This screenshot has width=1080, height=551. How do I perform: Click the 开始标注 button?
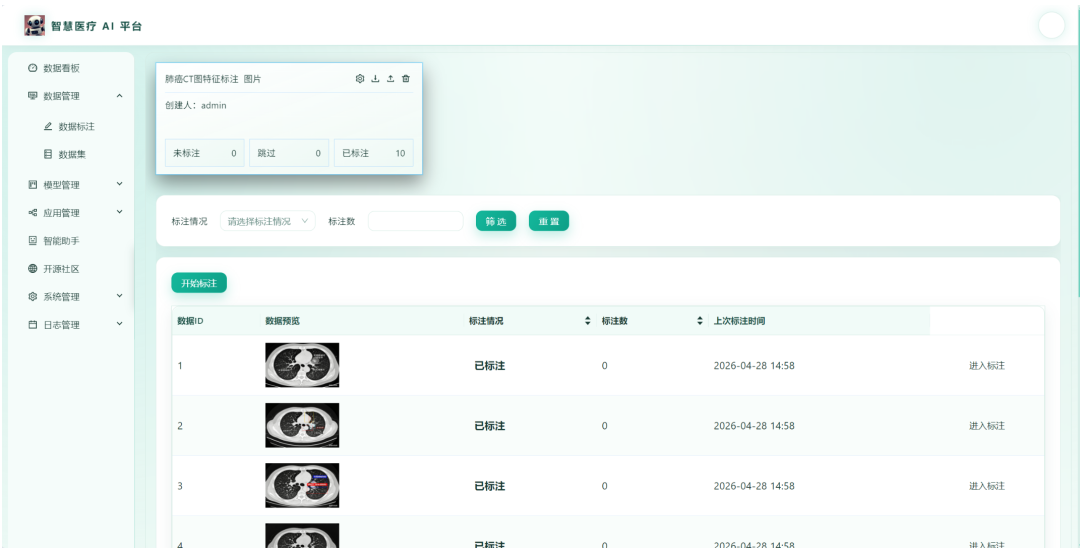pyautogui.click(x=199, y=283)
